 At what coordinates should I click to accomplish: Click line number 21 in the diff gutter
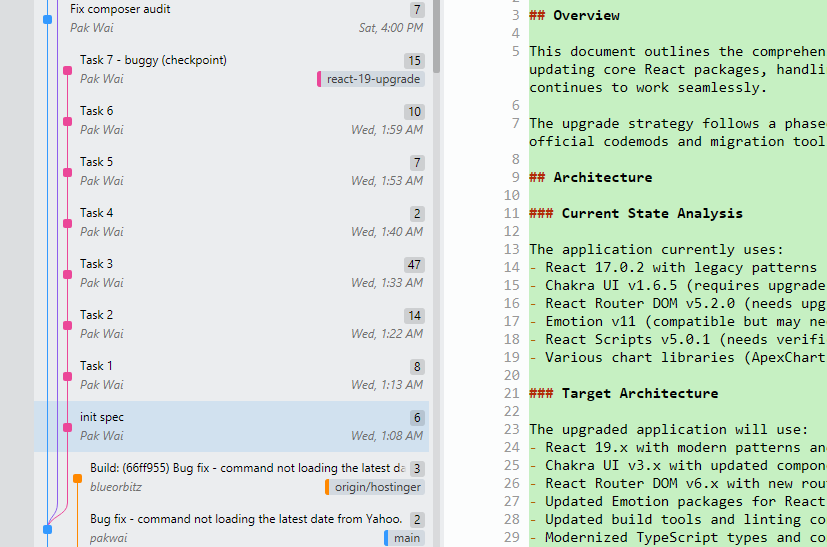pyautogui.click(x=513, y=393)
